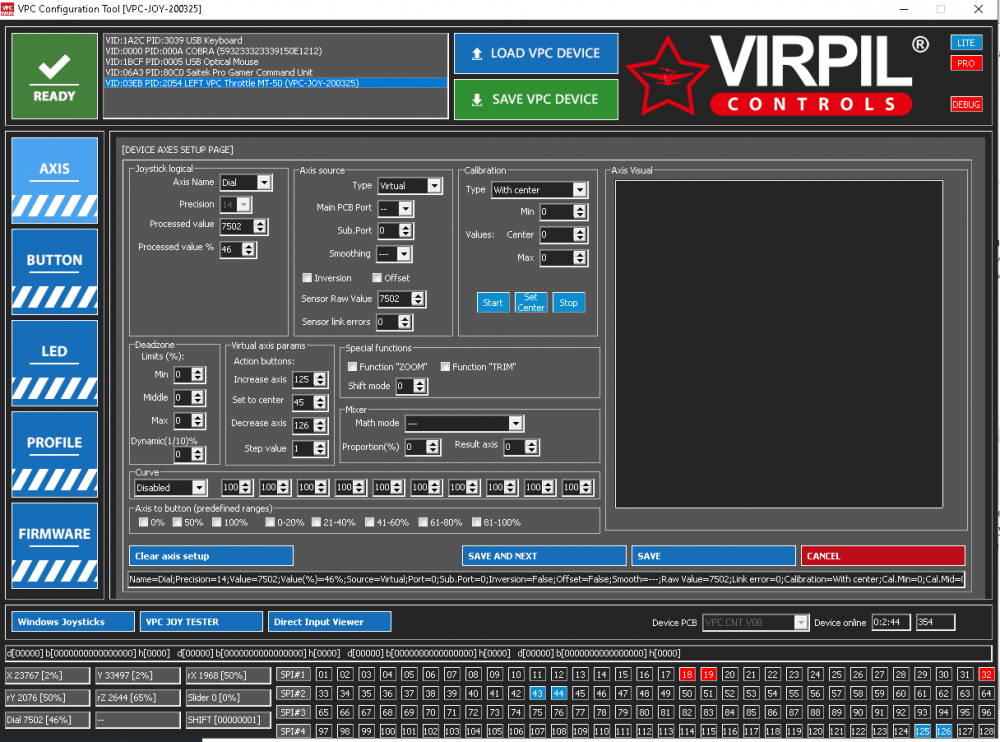Check the 81-100% axis-to-button range

pos(476,522)
